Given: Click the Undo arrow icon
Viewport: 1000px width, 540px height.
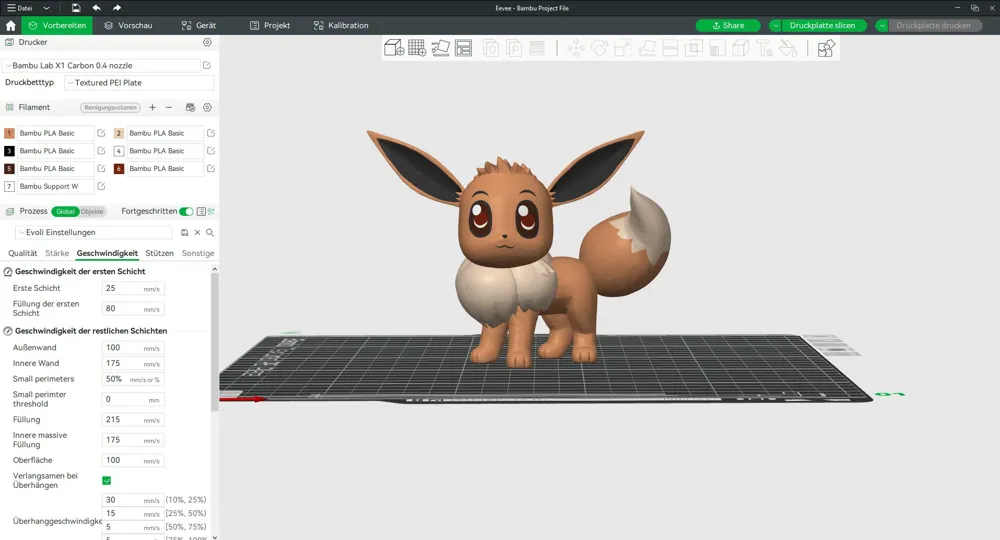Looking at the screenshot, I should click(x=96, y=8).
